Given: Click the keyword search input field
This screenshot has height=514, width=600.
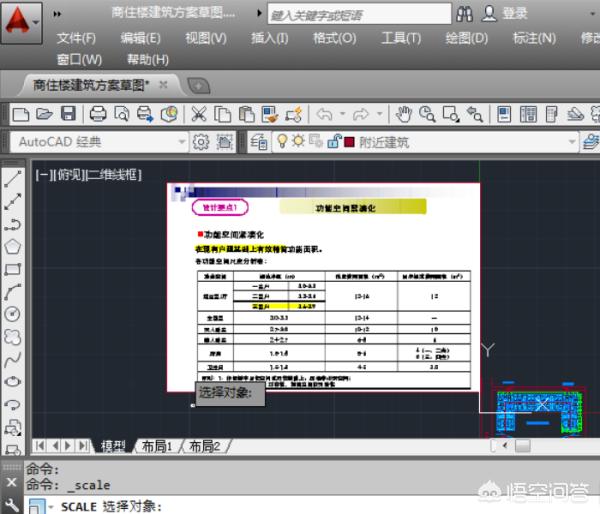Looking at the screenshot, I should coord(359,14).
